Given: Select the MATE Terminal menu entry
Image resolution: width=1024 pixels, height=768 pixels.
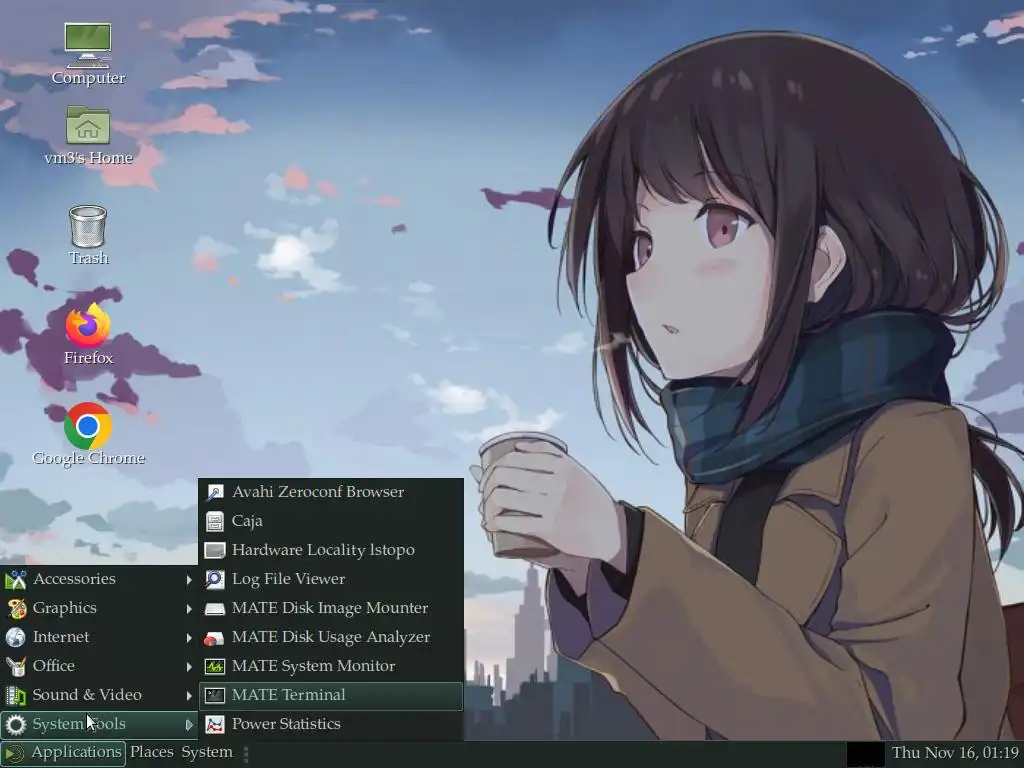Looking at the screenshot, I should [331, 696].
